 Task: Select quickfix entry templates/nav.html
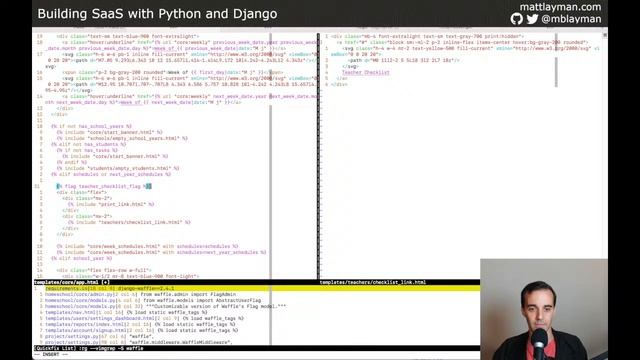126,312
